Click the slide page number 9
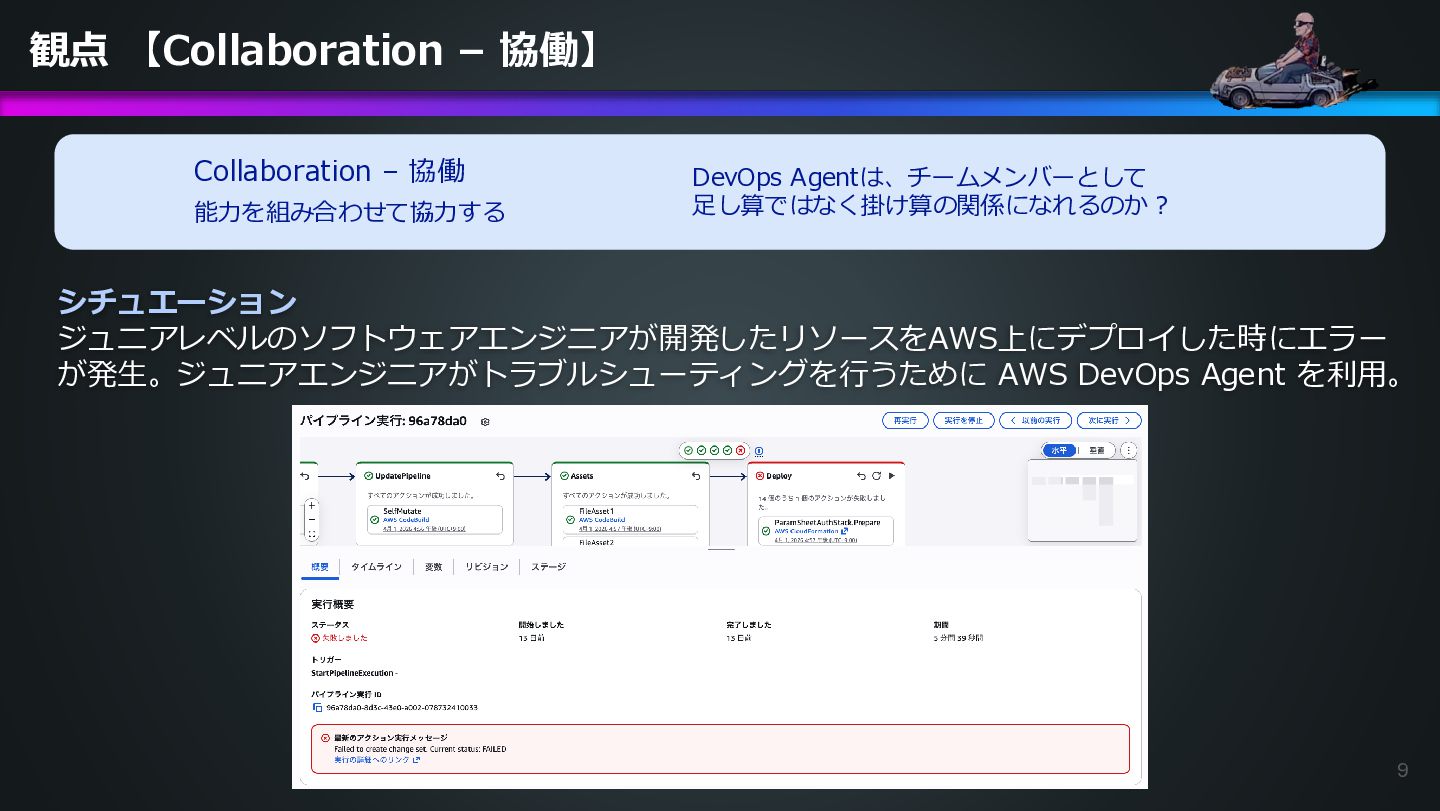Screen dimensions: 1440x811 coord(1403,770)
